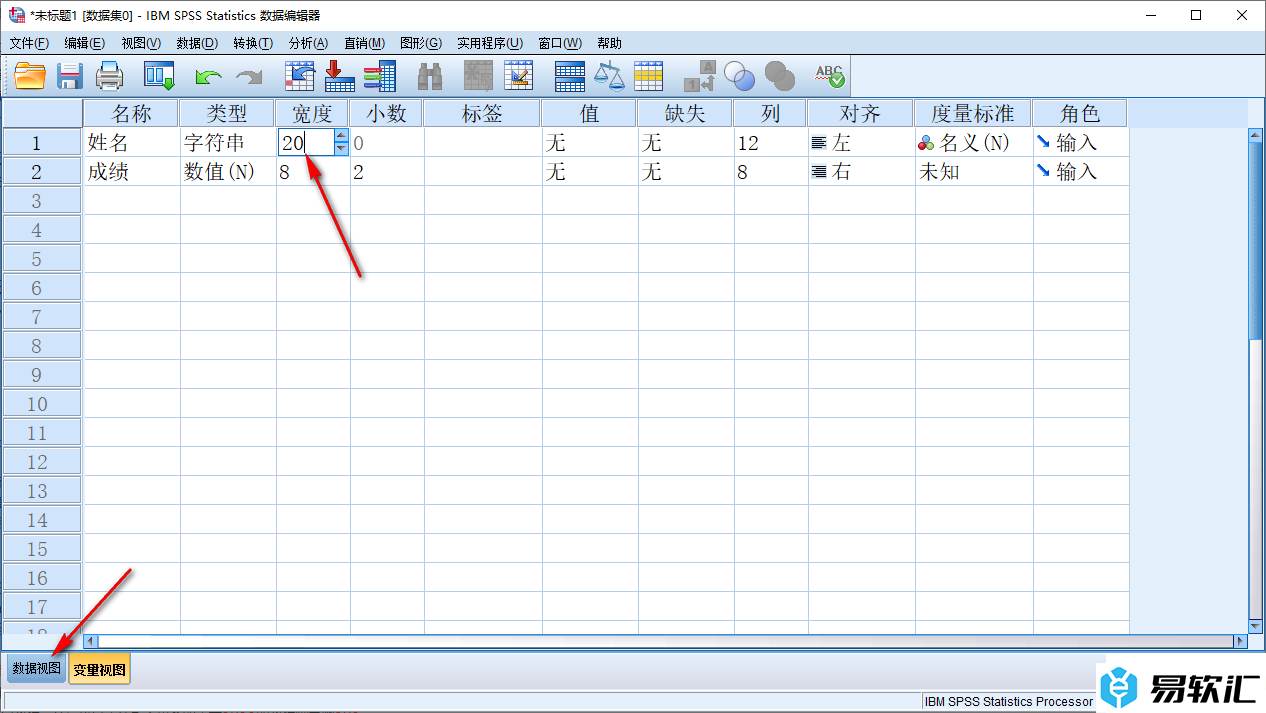Insert a new variable via toolbar icon
Screen dimensions: 1266x713
[519, 76]
